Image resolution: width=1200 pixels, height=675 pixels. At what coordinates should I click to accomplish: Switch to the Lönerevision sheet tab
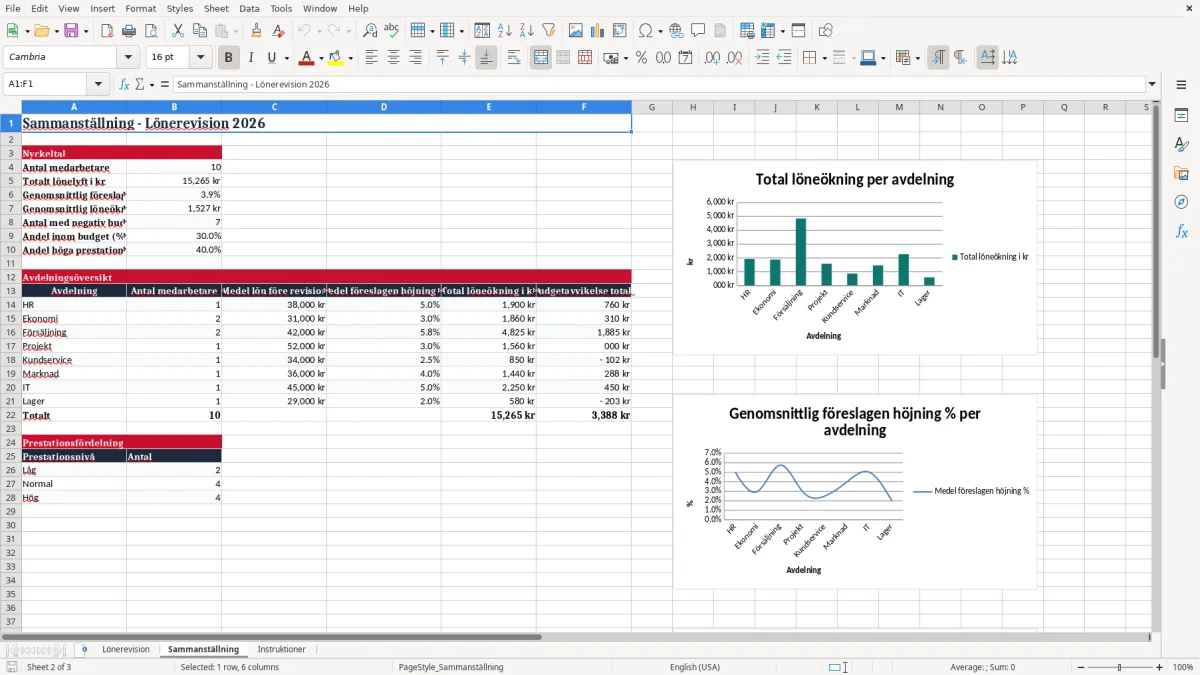(x=126, y=649)
